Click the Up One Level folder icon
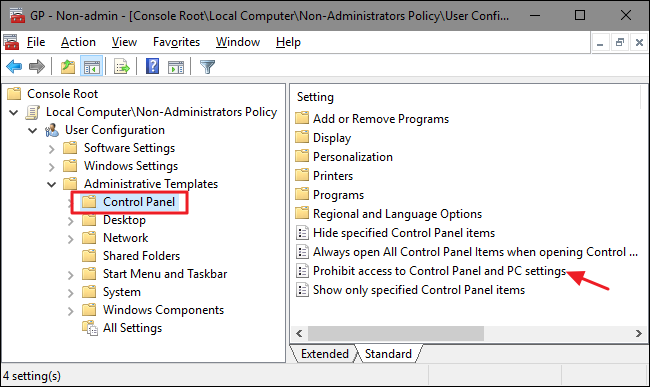This screenshot has height=387, width=650. [68, 66]
